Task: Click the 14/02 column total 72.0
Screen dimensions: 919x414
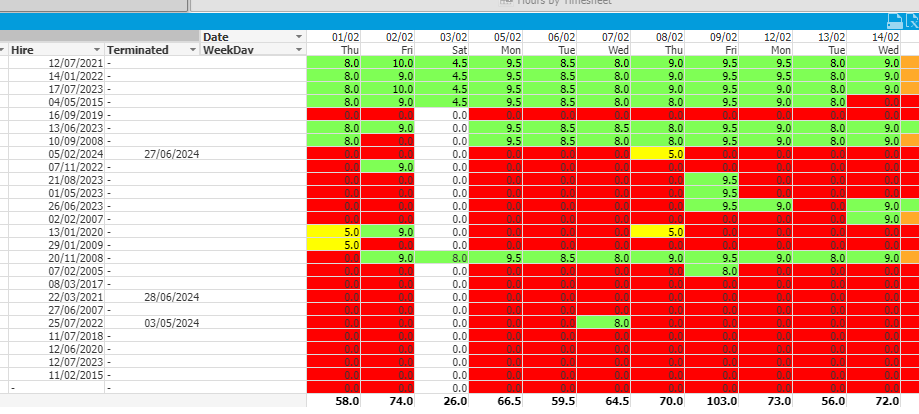Action: click(x=887, y=401)
